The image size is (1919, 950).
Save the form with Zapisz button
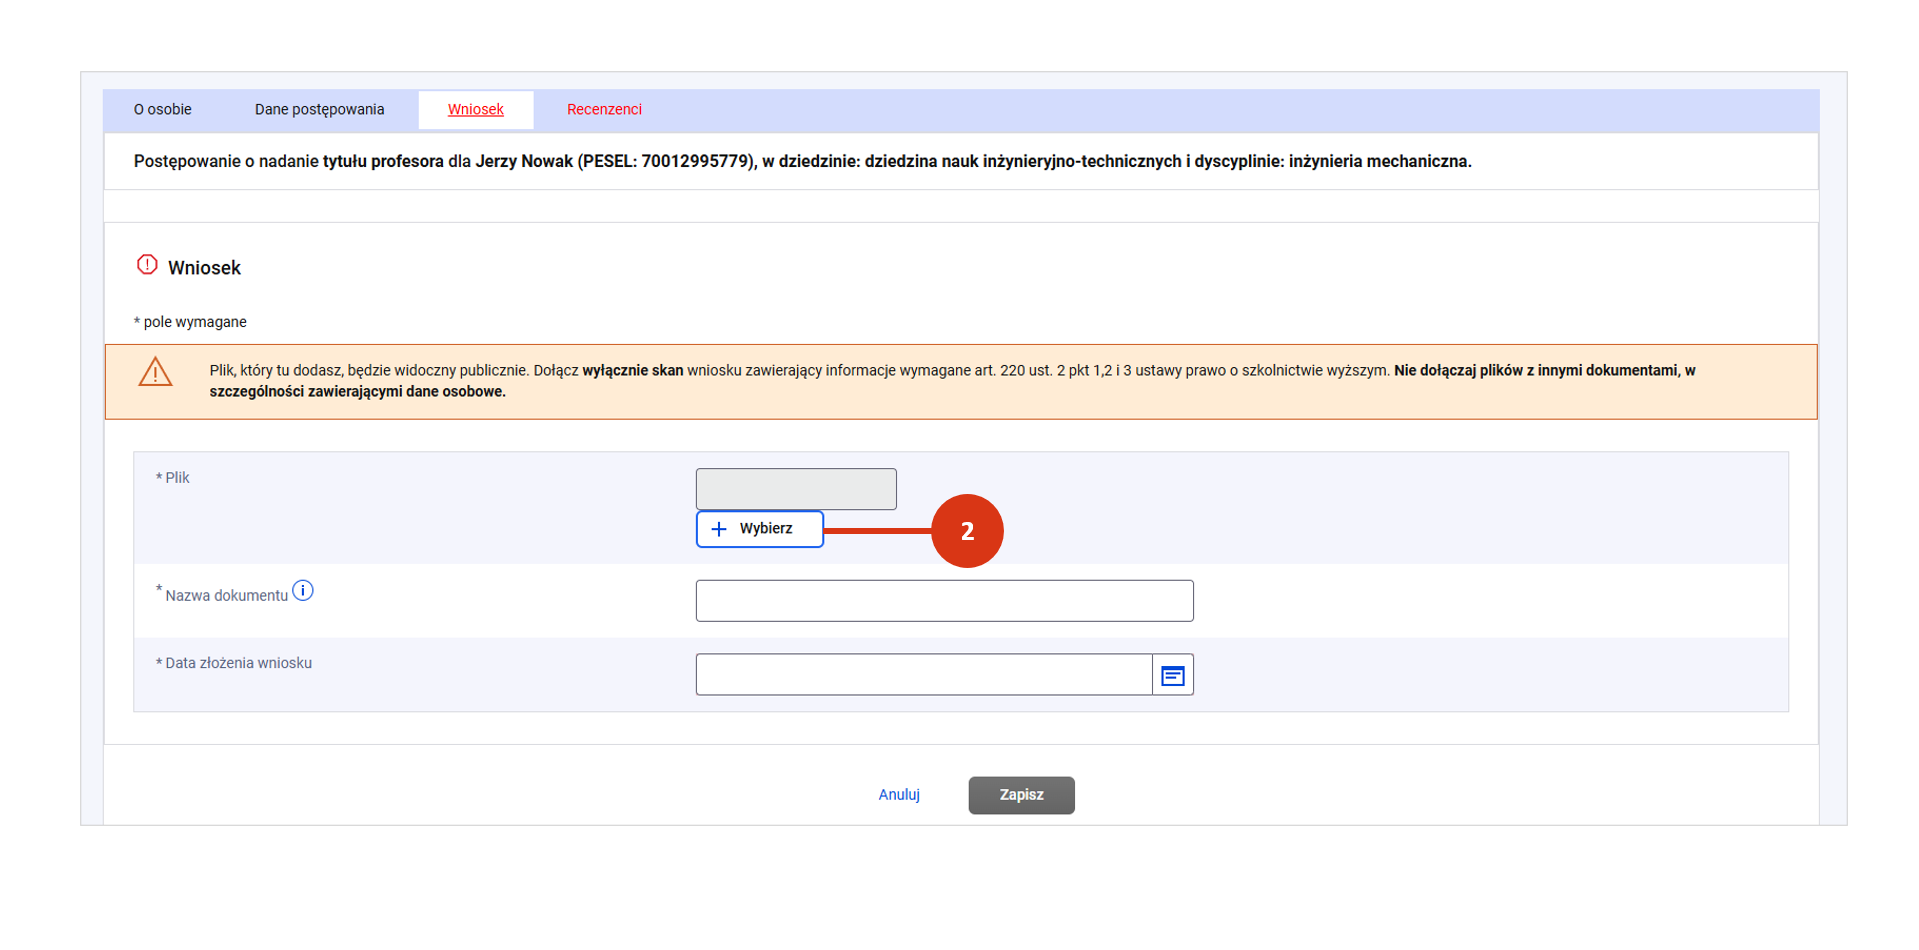click(1020, 795)
